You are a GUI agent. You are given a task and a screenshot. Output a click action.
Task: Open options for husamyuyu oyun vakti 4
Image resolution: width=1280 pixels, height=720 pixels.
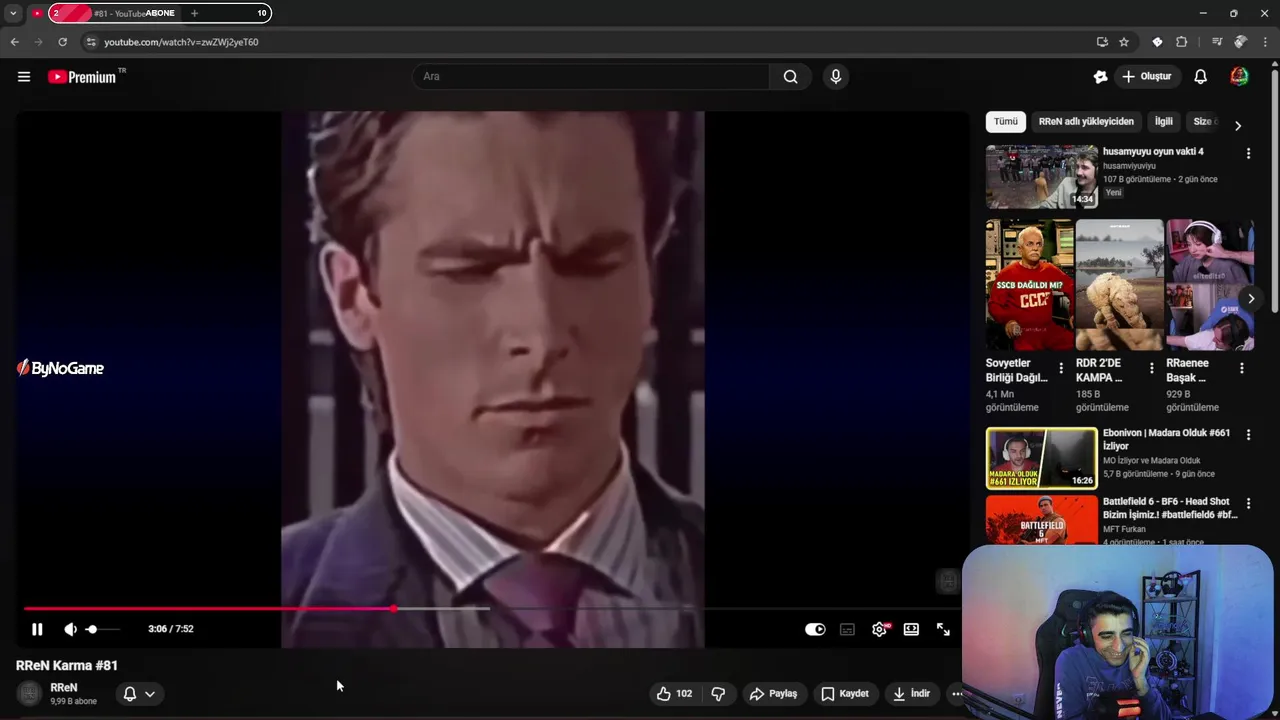click(1248, 154)
